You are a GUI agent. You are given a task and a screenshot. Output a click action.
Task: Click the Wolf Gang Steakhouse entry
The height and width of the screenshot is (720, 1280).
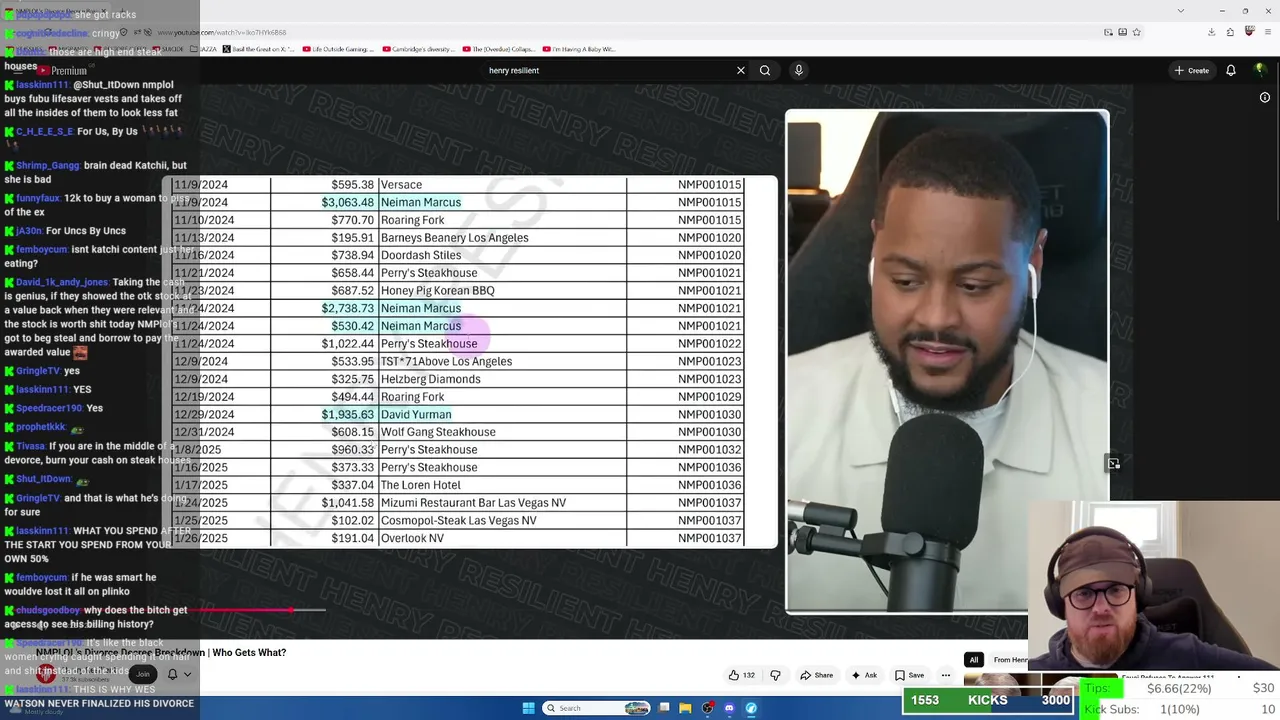pyautogui.click(x=438, y=432)
